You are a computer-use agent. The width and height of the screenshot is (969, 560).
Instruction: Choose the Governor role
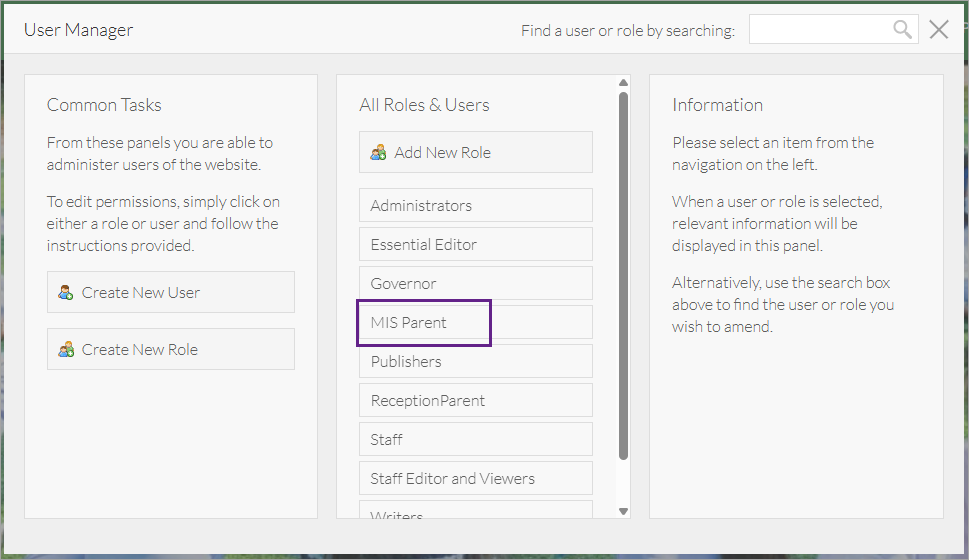click(x=475, y=283)
